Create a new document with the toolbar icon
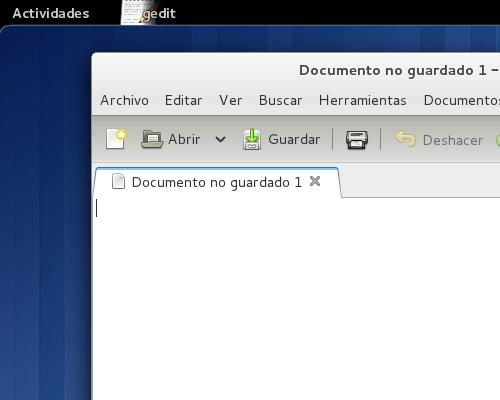Screen dimensions: 500x400 [116, 139]
